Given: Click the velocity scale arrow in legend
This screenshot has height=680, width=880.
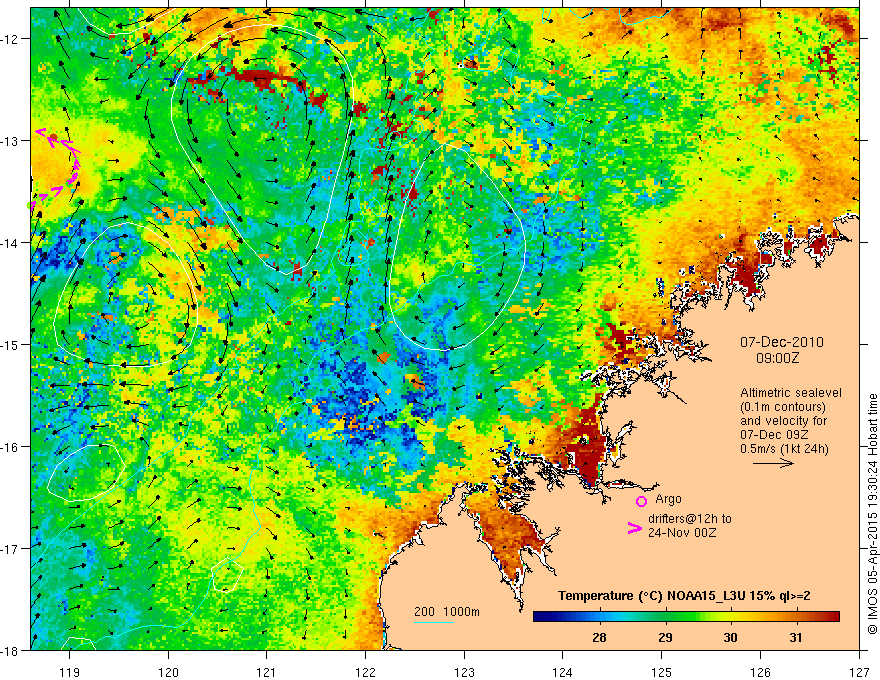Looking at the screenshot, I should coord(773,463).
